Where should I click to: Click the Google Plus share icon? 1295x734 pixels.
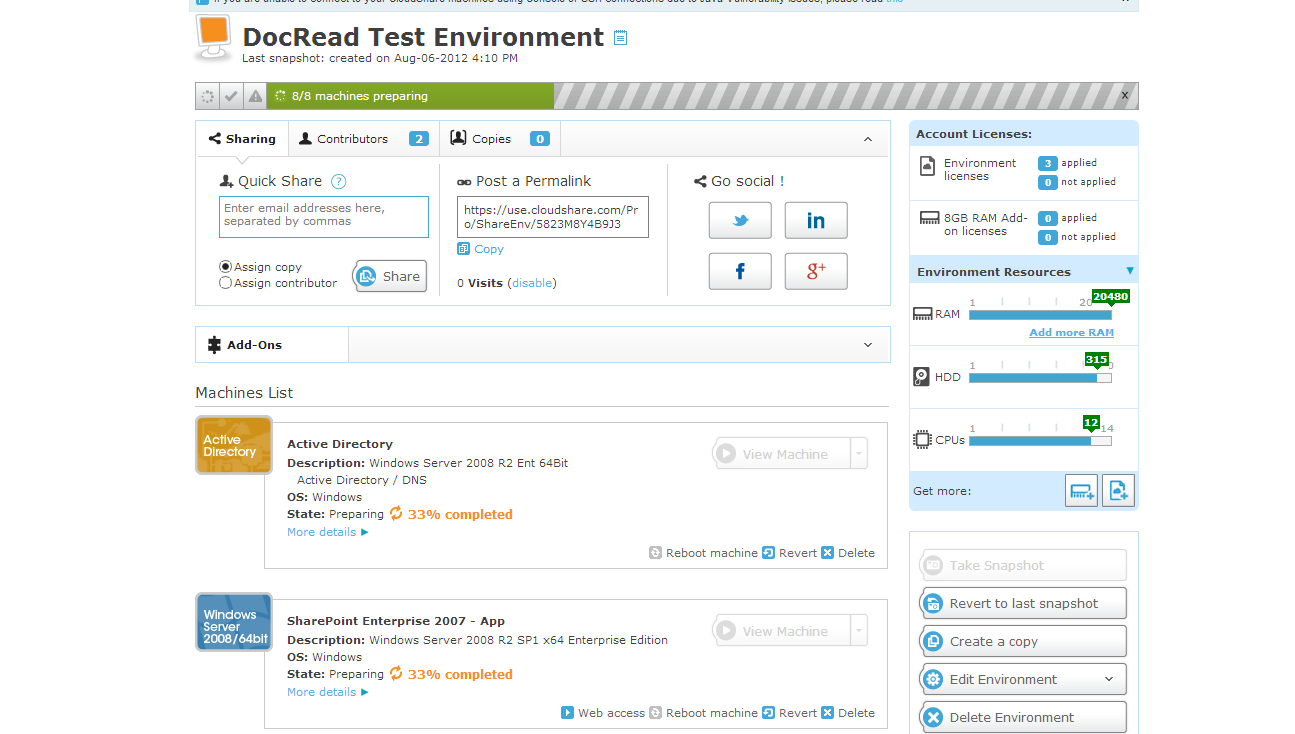pyautogui.click(x=815, y=271)
